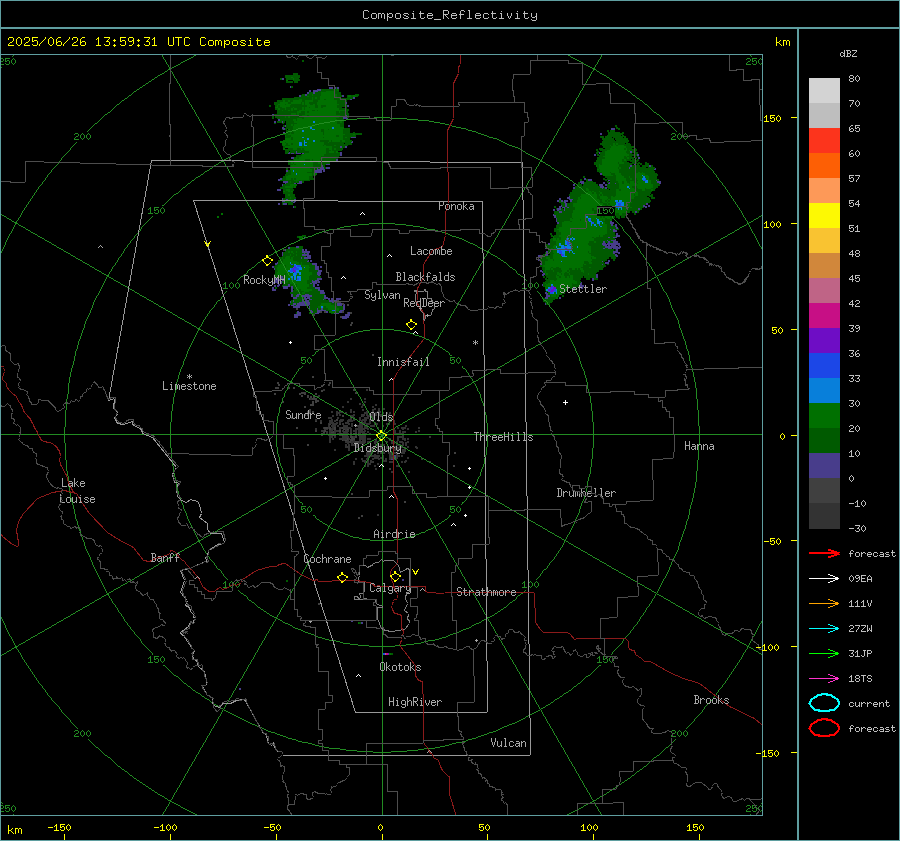The height and width of the screenshot is (841, 900).
Task: Click the Banff label
Action: pyautogui.click(x=165, y=558)
